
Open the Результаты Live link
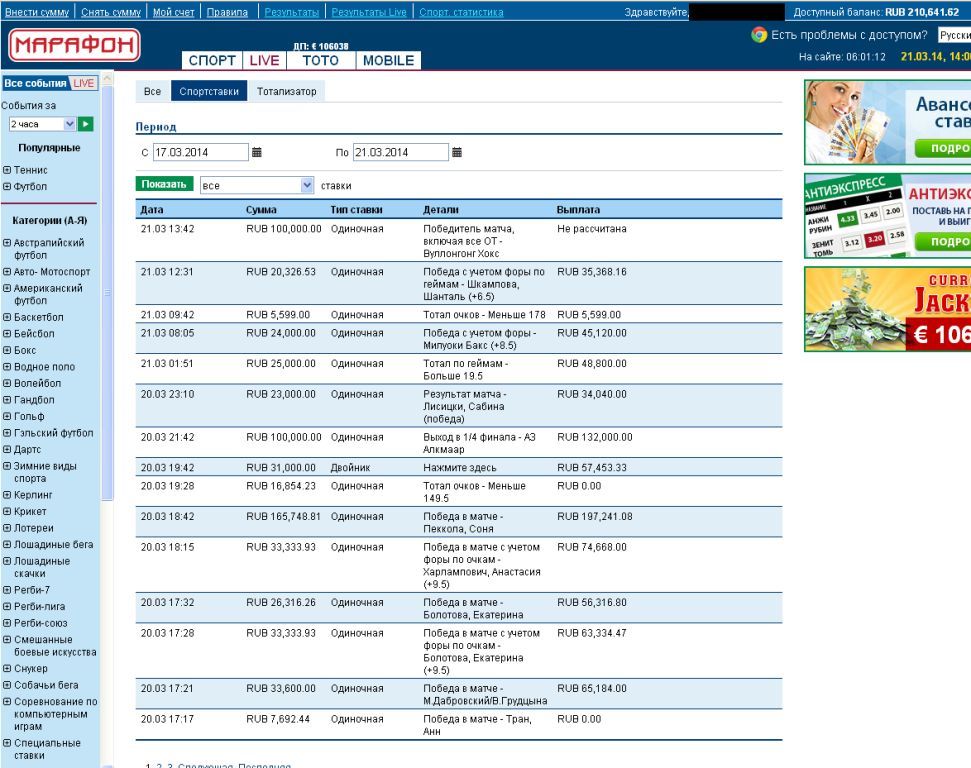pyautogui.click(x=369, y=12)
